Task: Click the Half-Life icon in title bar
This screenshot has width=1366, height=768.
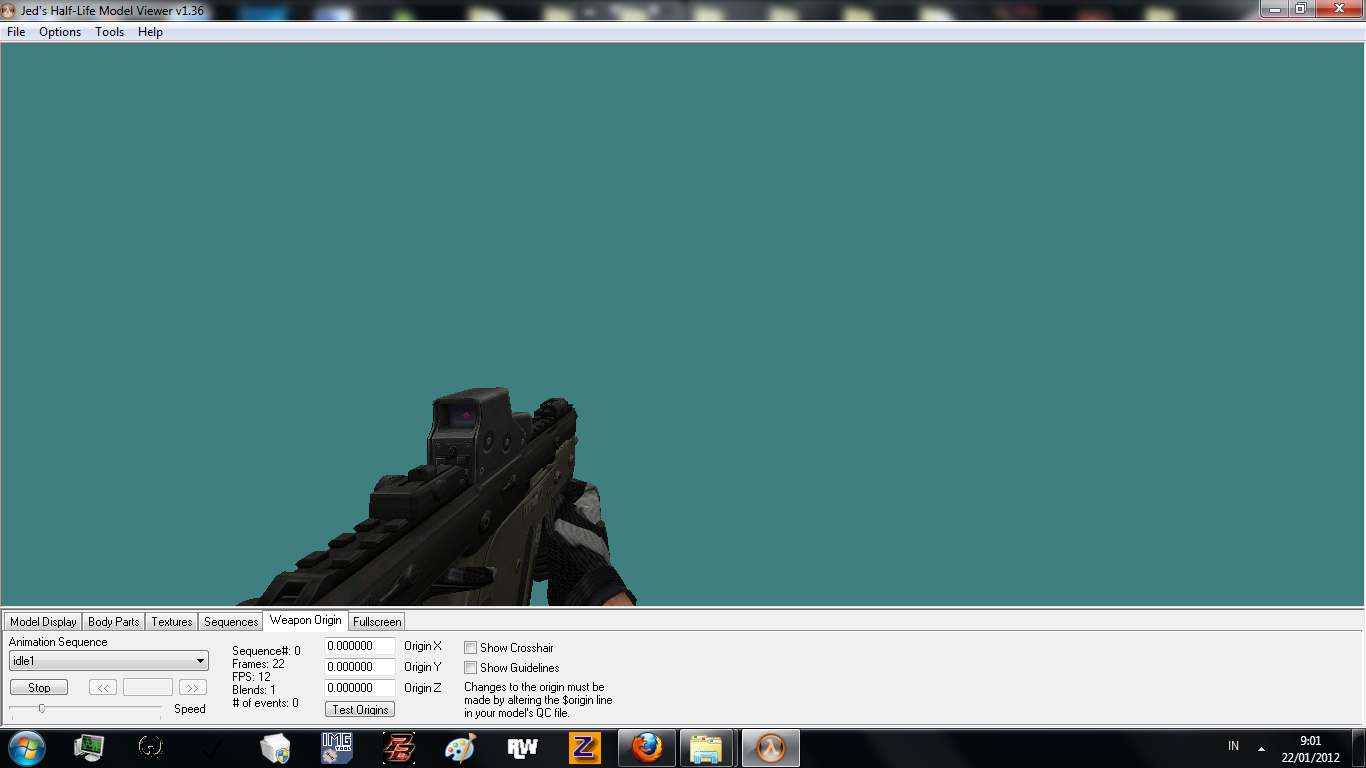Action: (10, 10)
